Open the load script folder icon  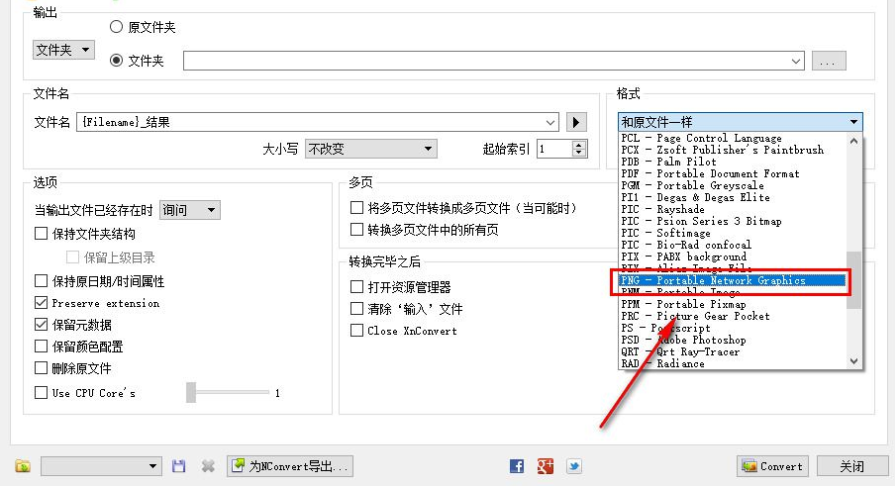tap(23, 466)
